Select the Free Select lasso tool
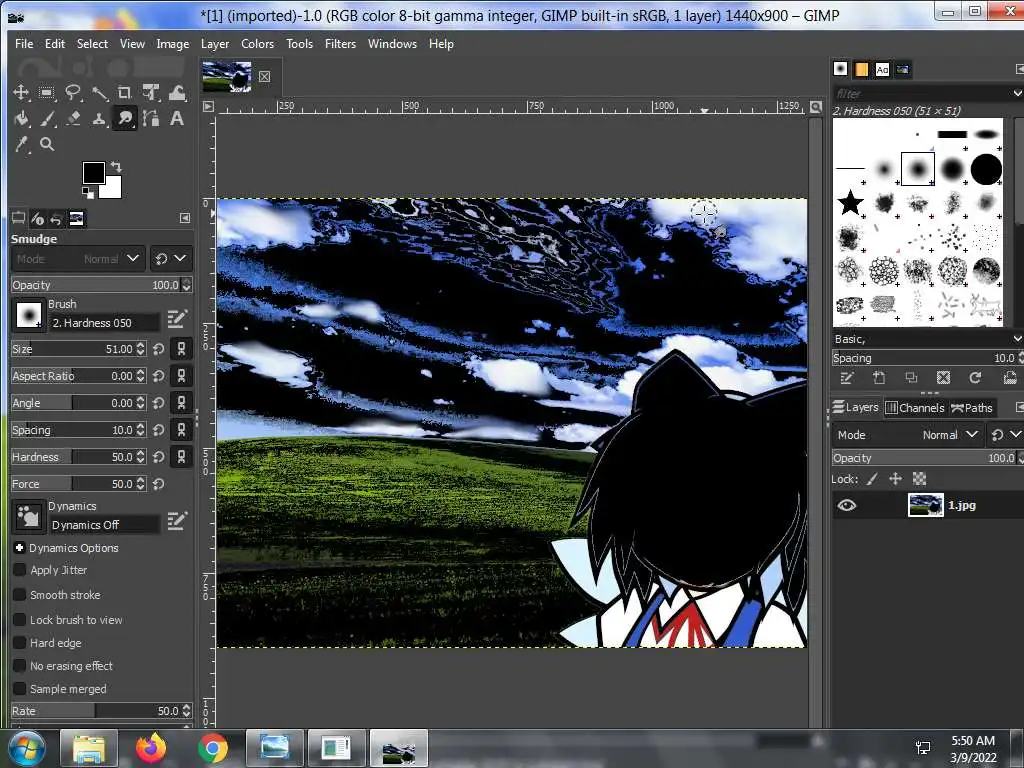1024x768 pixels. click(x=72, y=93)
